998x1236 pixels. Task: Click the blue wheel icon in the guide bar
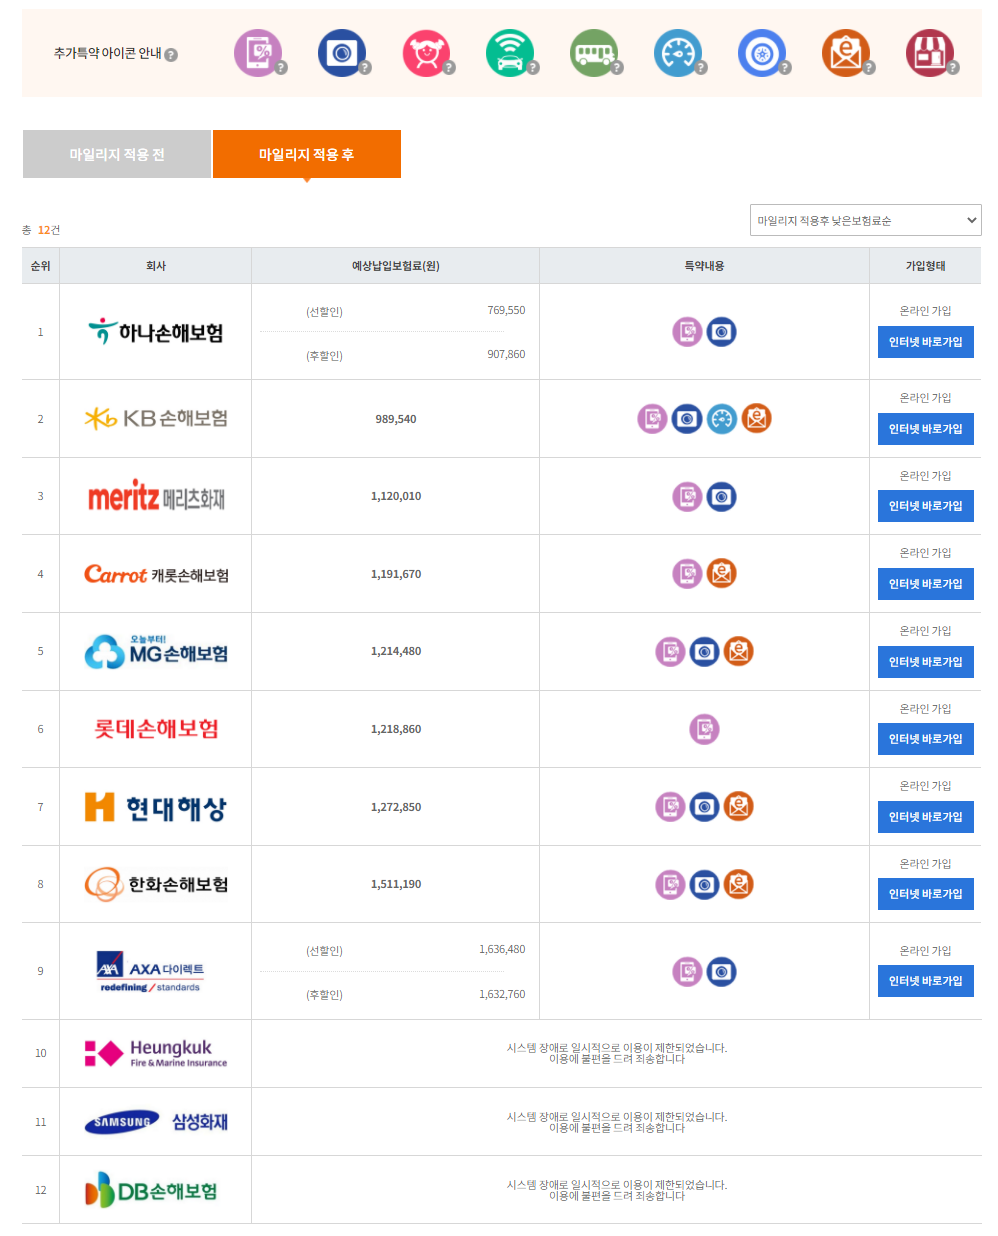762,53
